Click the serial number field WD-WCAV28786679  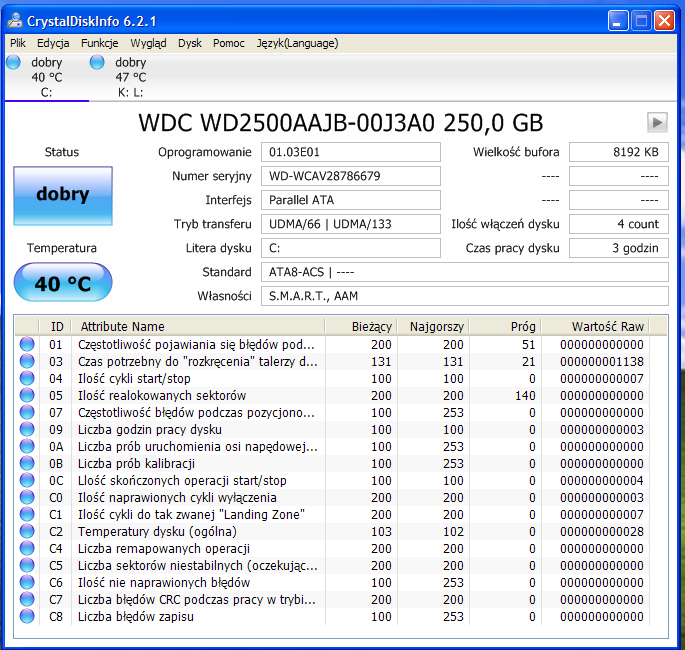pos(351,176)
